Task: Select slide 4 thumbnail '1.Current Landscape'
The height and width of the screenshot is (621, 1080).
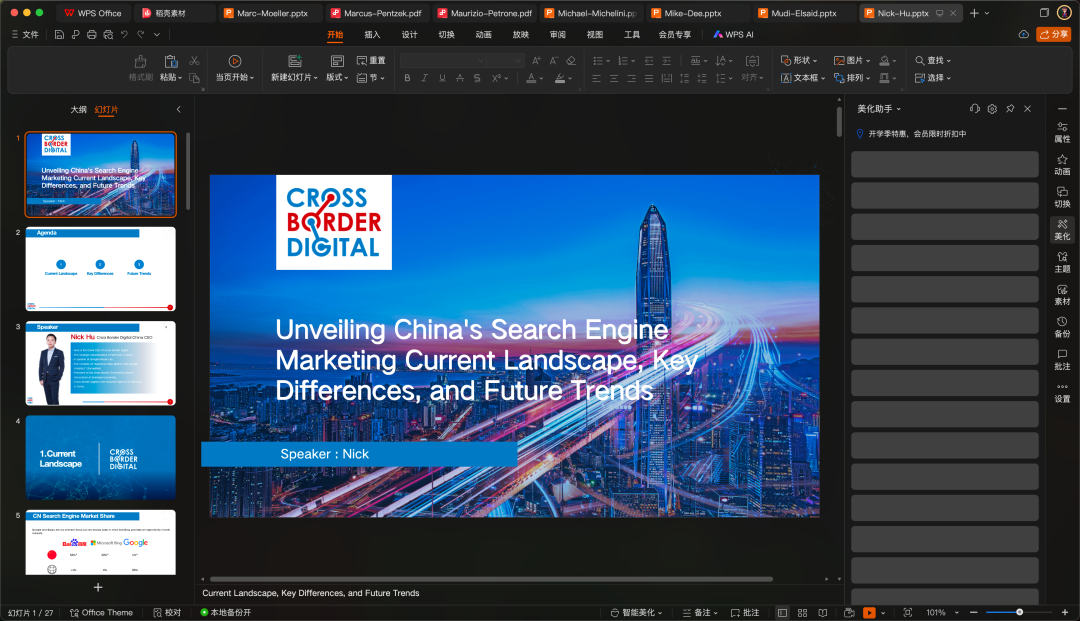Action: [x=101, y=457]
